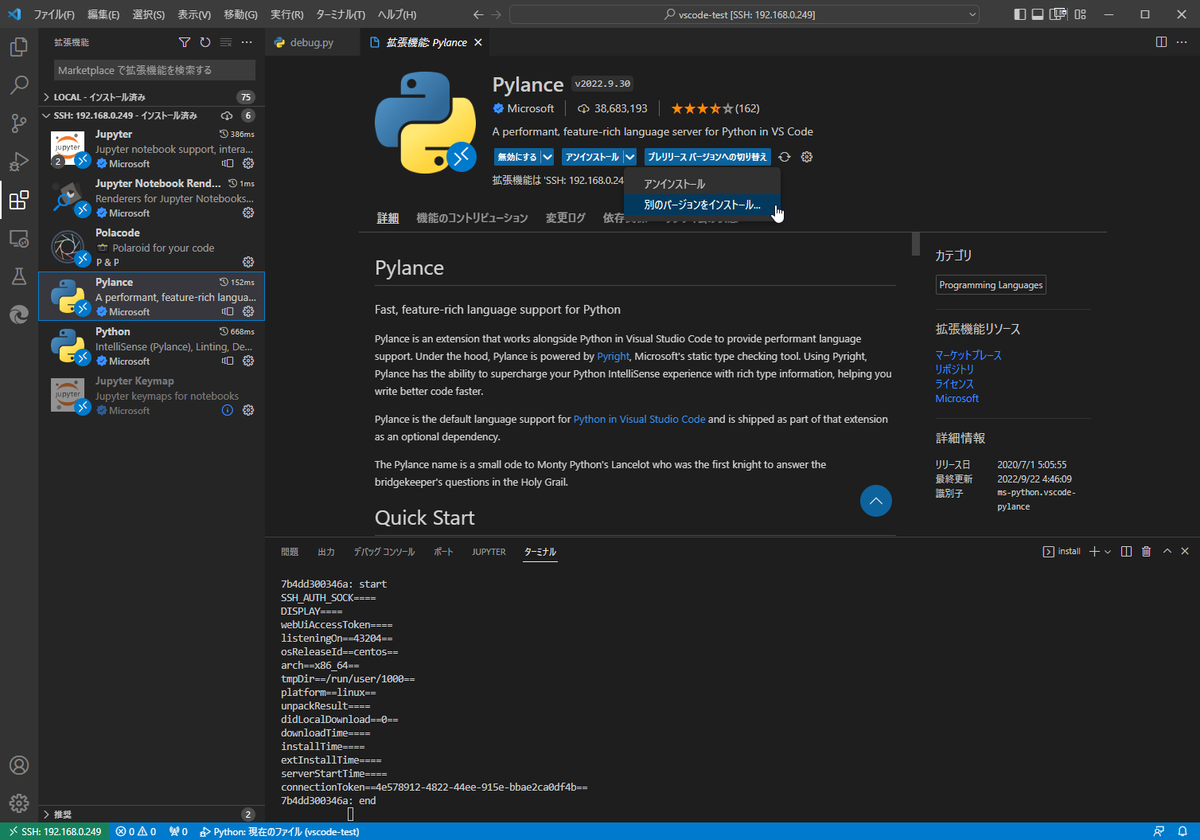Screen dimensions: 1200x840
Task: Close the Pylance extension tab
Action: point(478,43)
